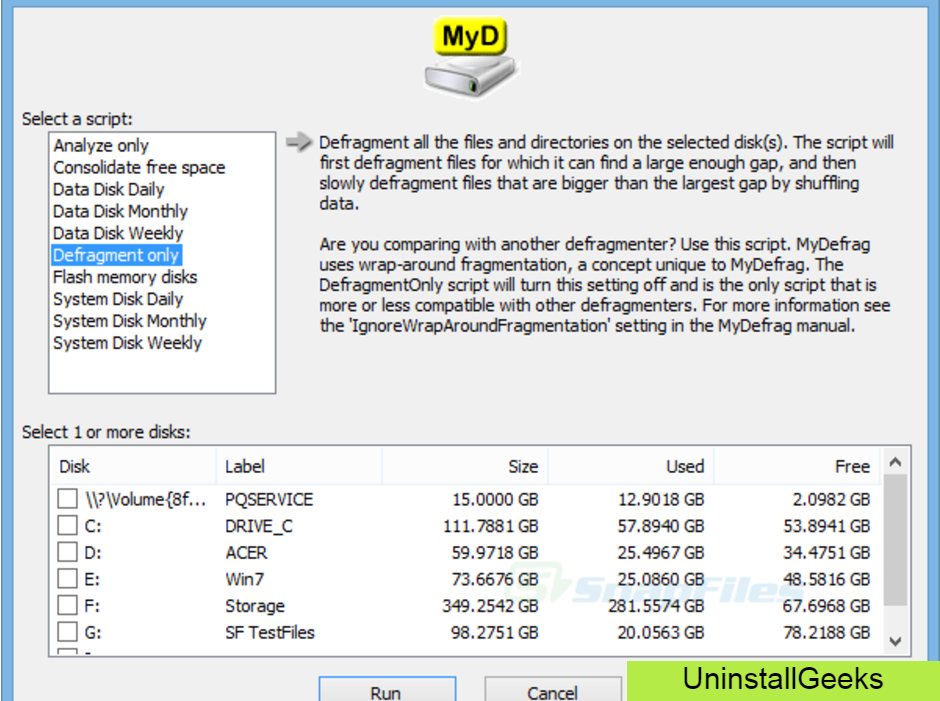Click the 67.6968 GB free value
This screenshot has height=701, width=940.
click(x=827, y=606)
